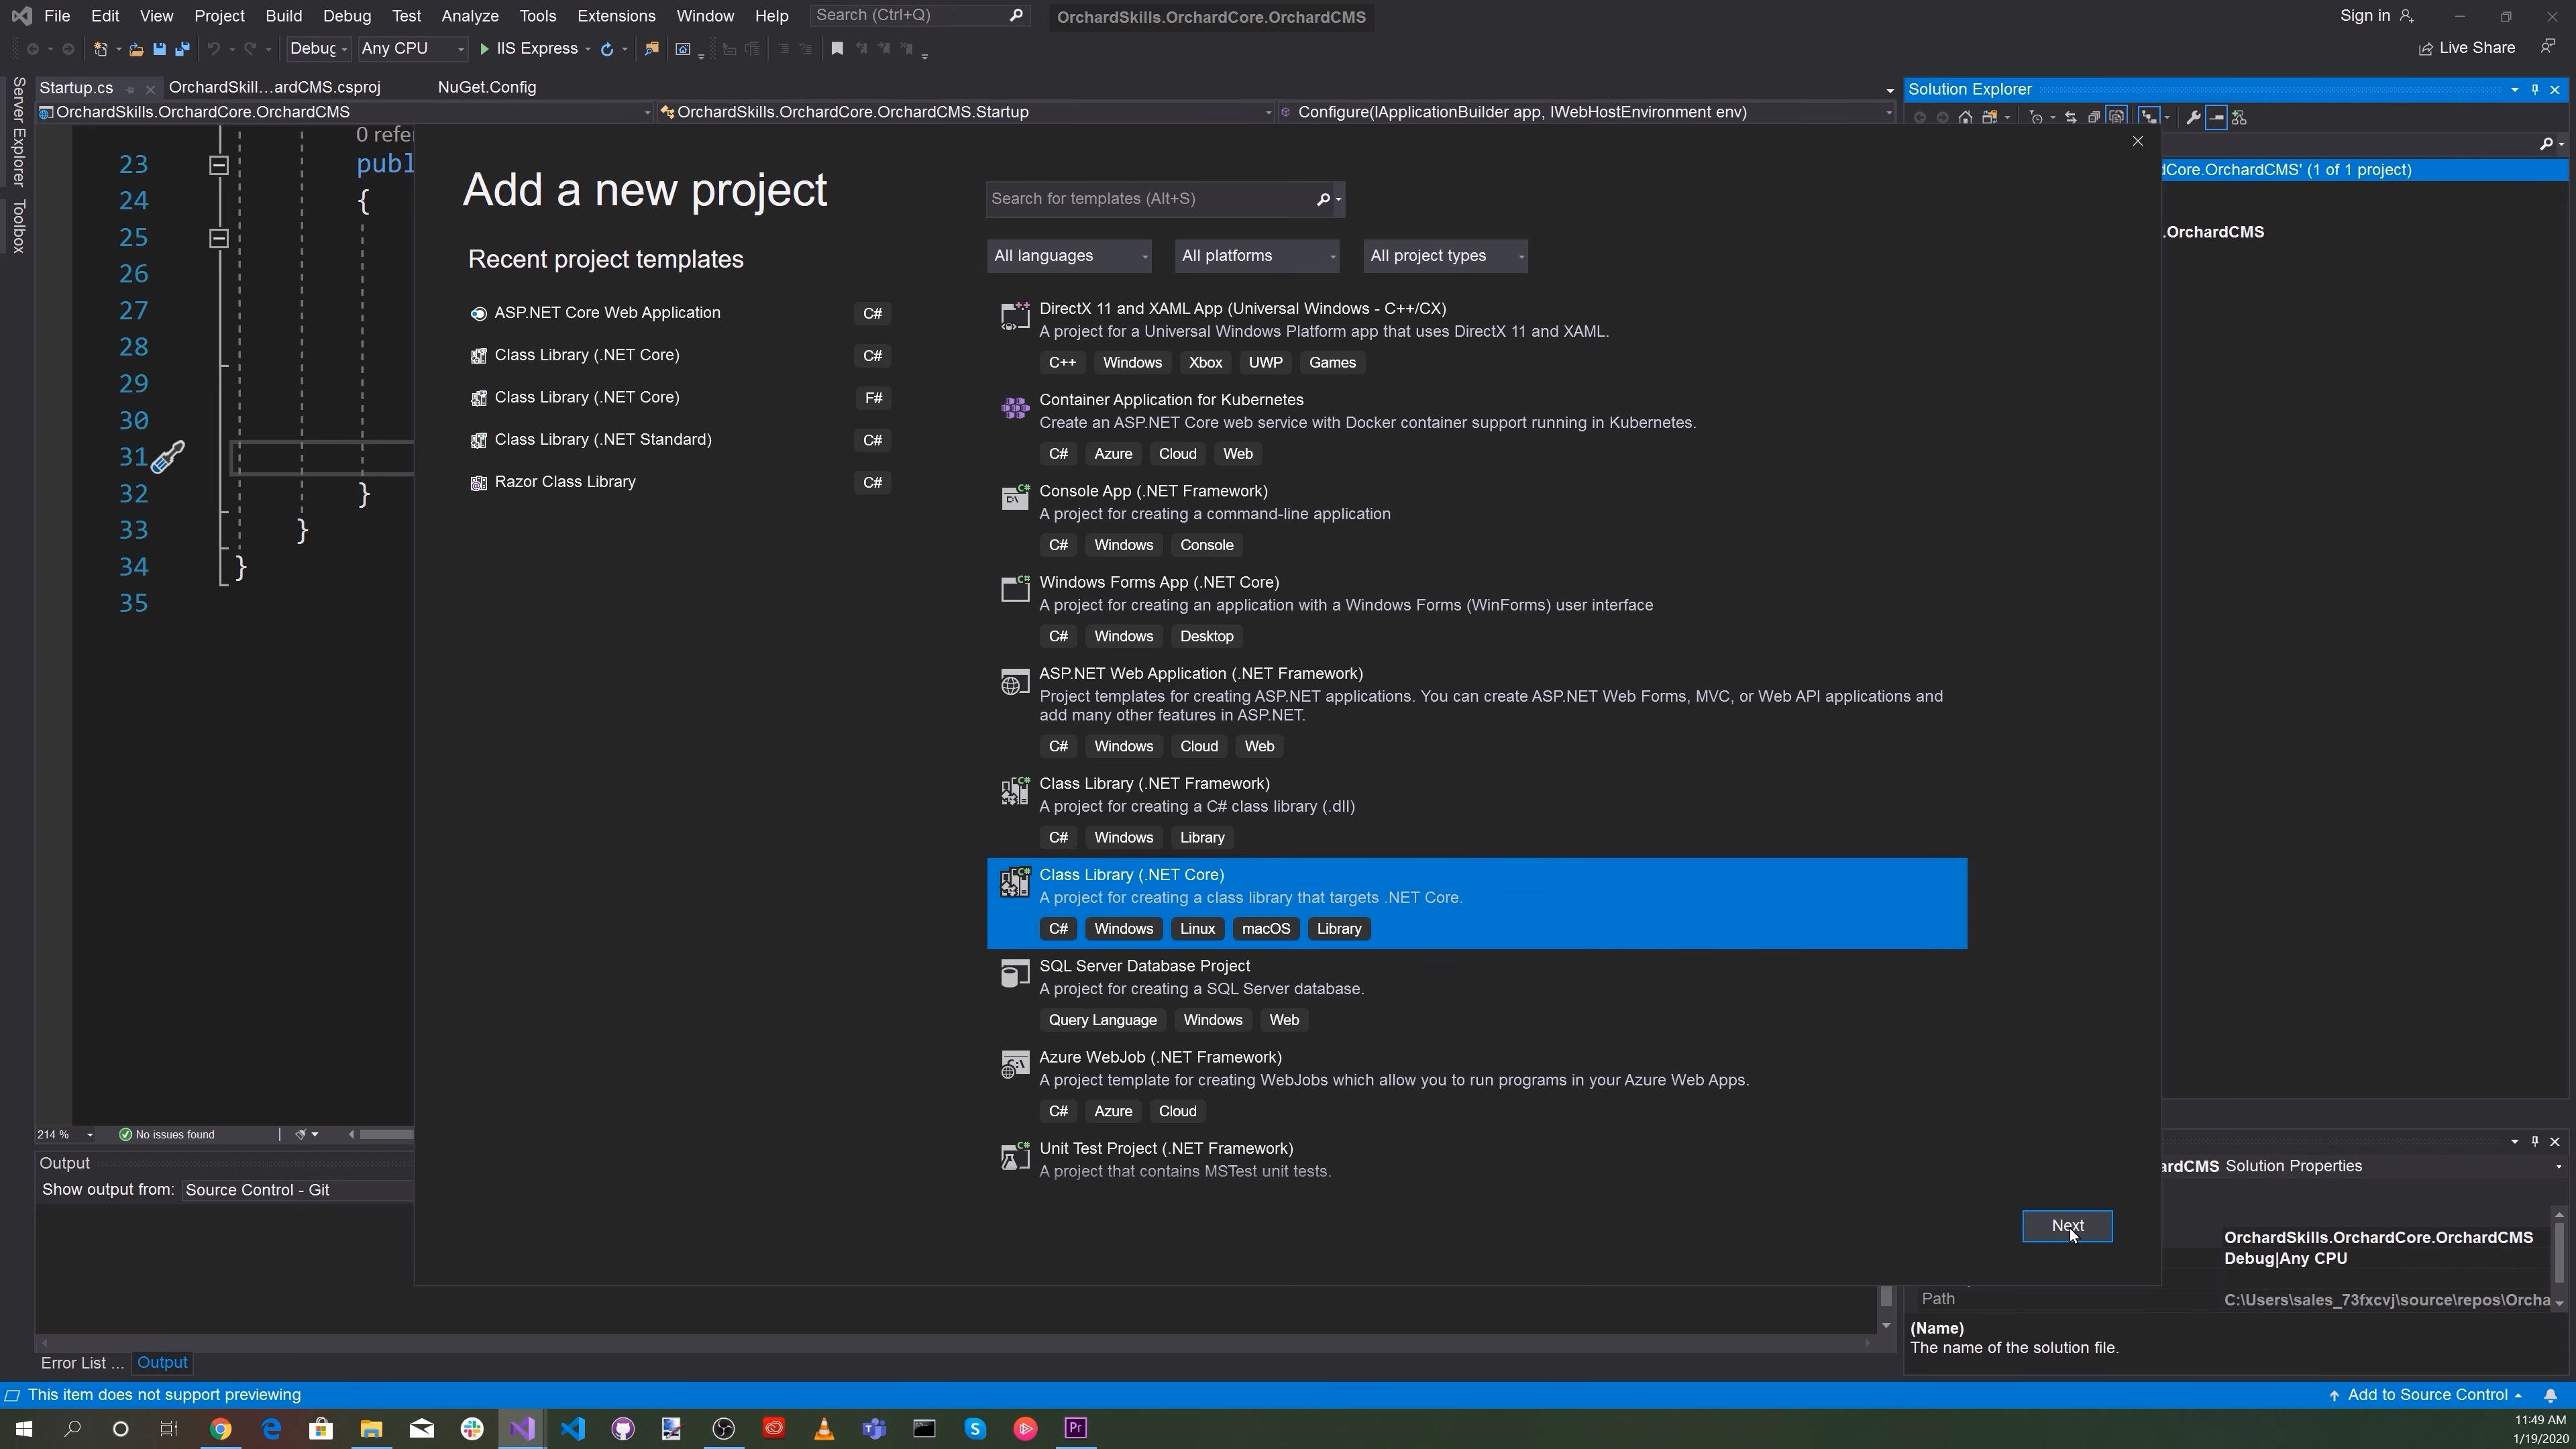Image resolution: width=2576 pixels, height=1449 pixels.
Task: Select recent Class Library (.NET Standard) template
Action: click(680, 440)
